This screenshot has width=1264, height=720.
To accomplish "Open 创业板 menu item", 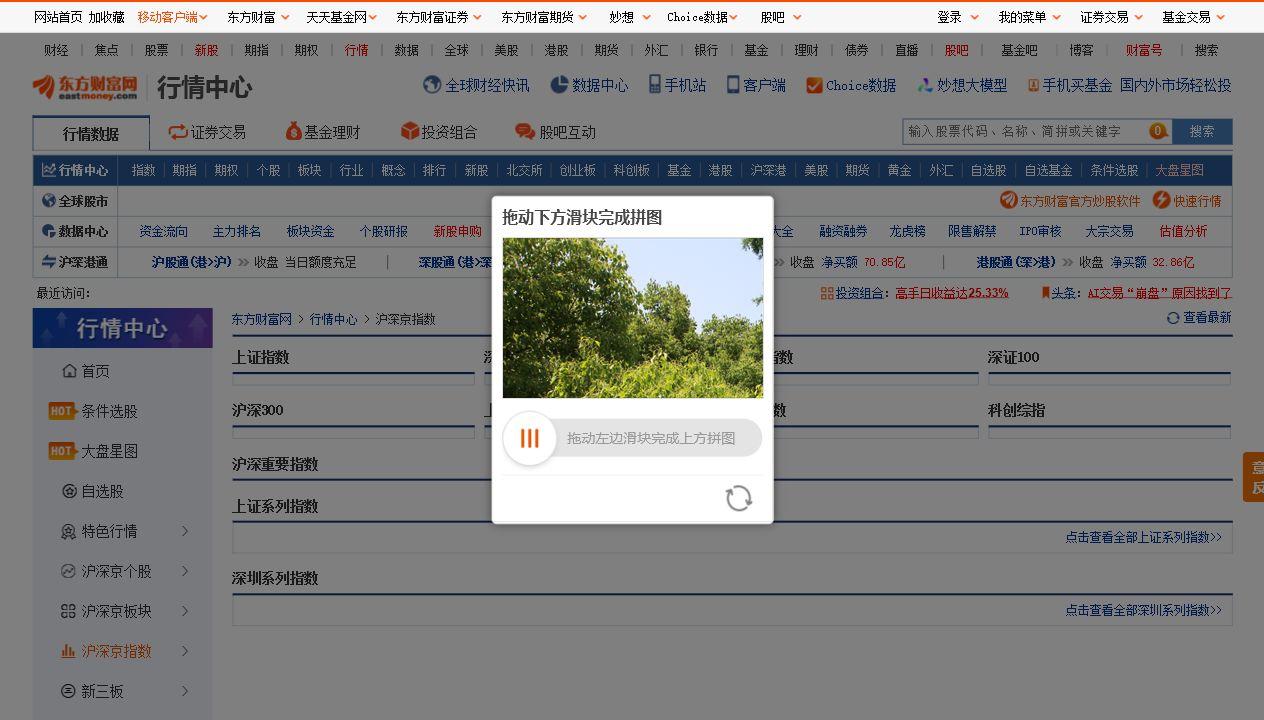I will point(578,170).
